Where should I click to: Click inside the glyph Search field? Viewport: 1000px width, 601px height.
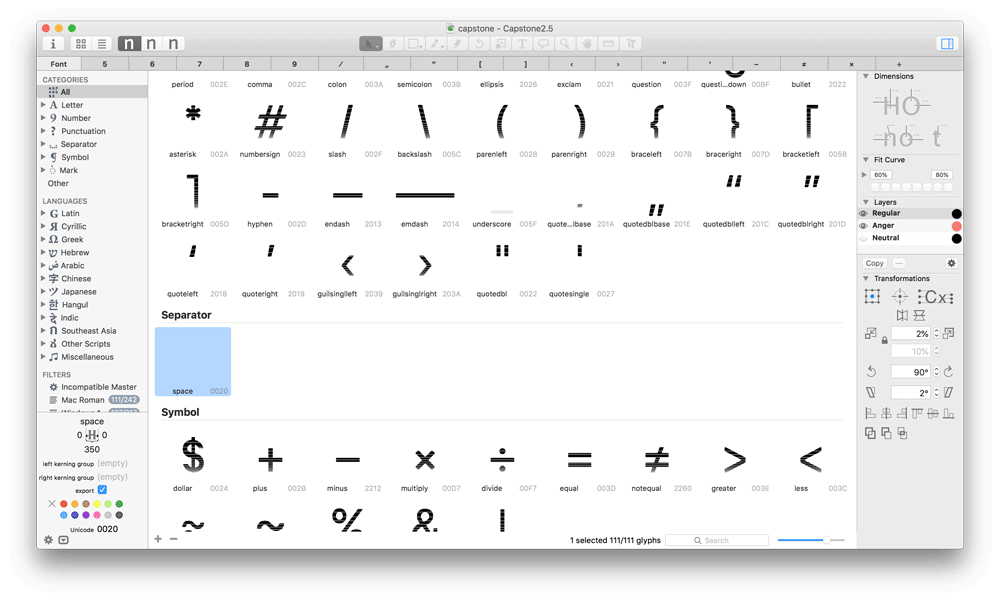tap(718, 539)
